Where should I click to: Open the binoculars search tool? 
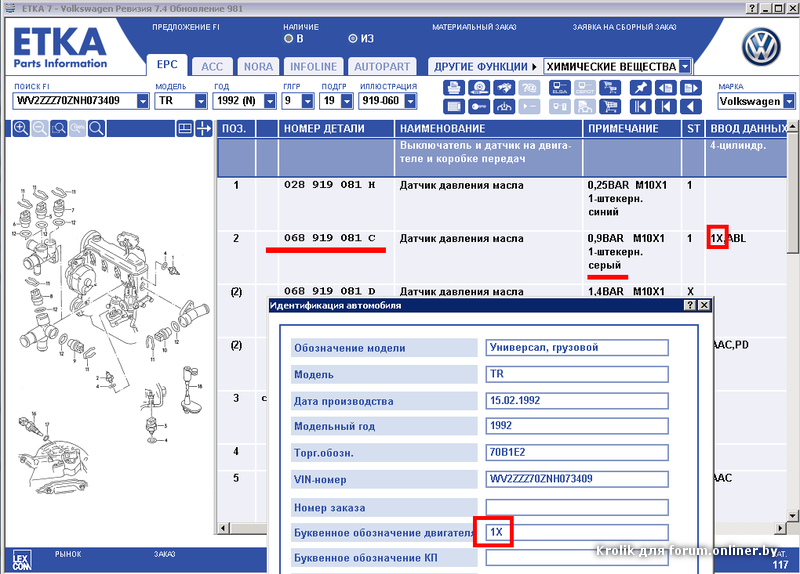tap(504, 88)
